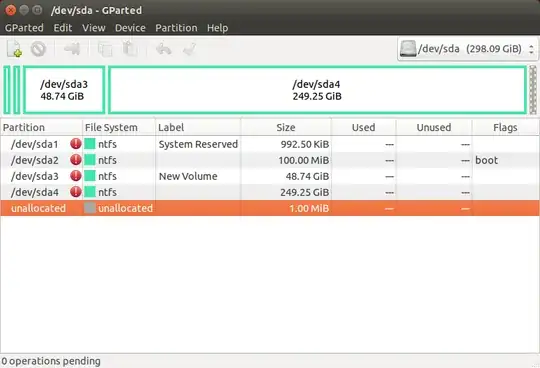Click the Paste partition toolbar icon

tap(130, 49)
